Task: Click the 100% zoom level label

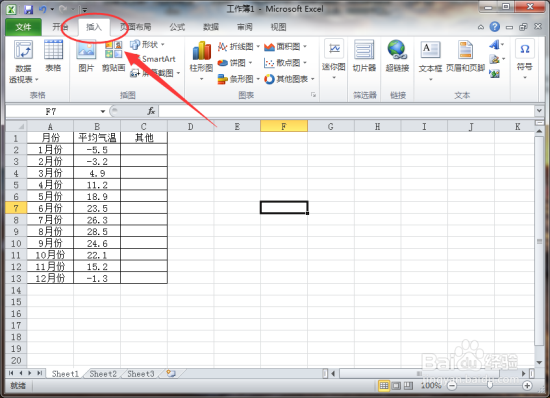Action: tap(431, 386)
